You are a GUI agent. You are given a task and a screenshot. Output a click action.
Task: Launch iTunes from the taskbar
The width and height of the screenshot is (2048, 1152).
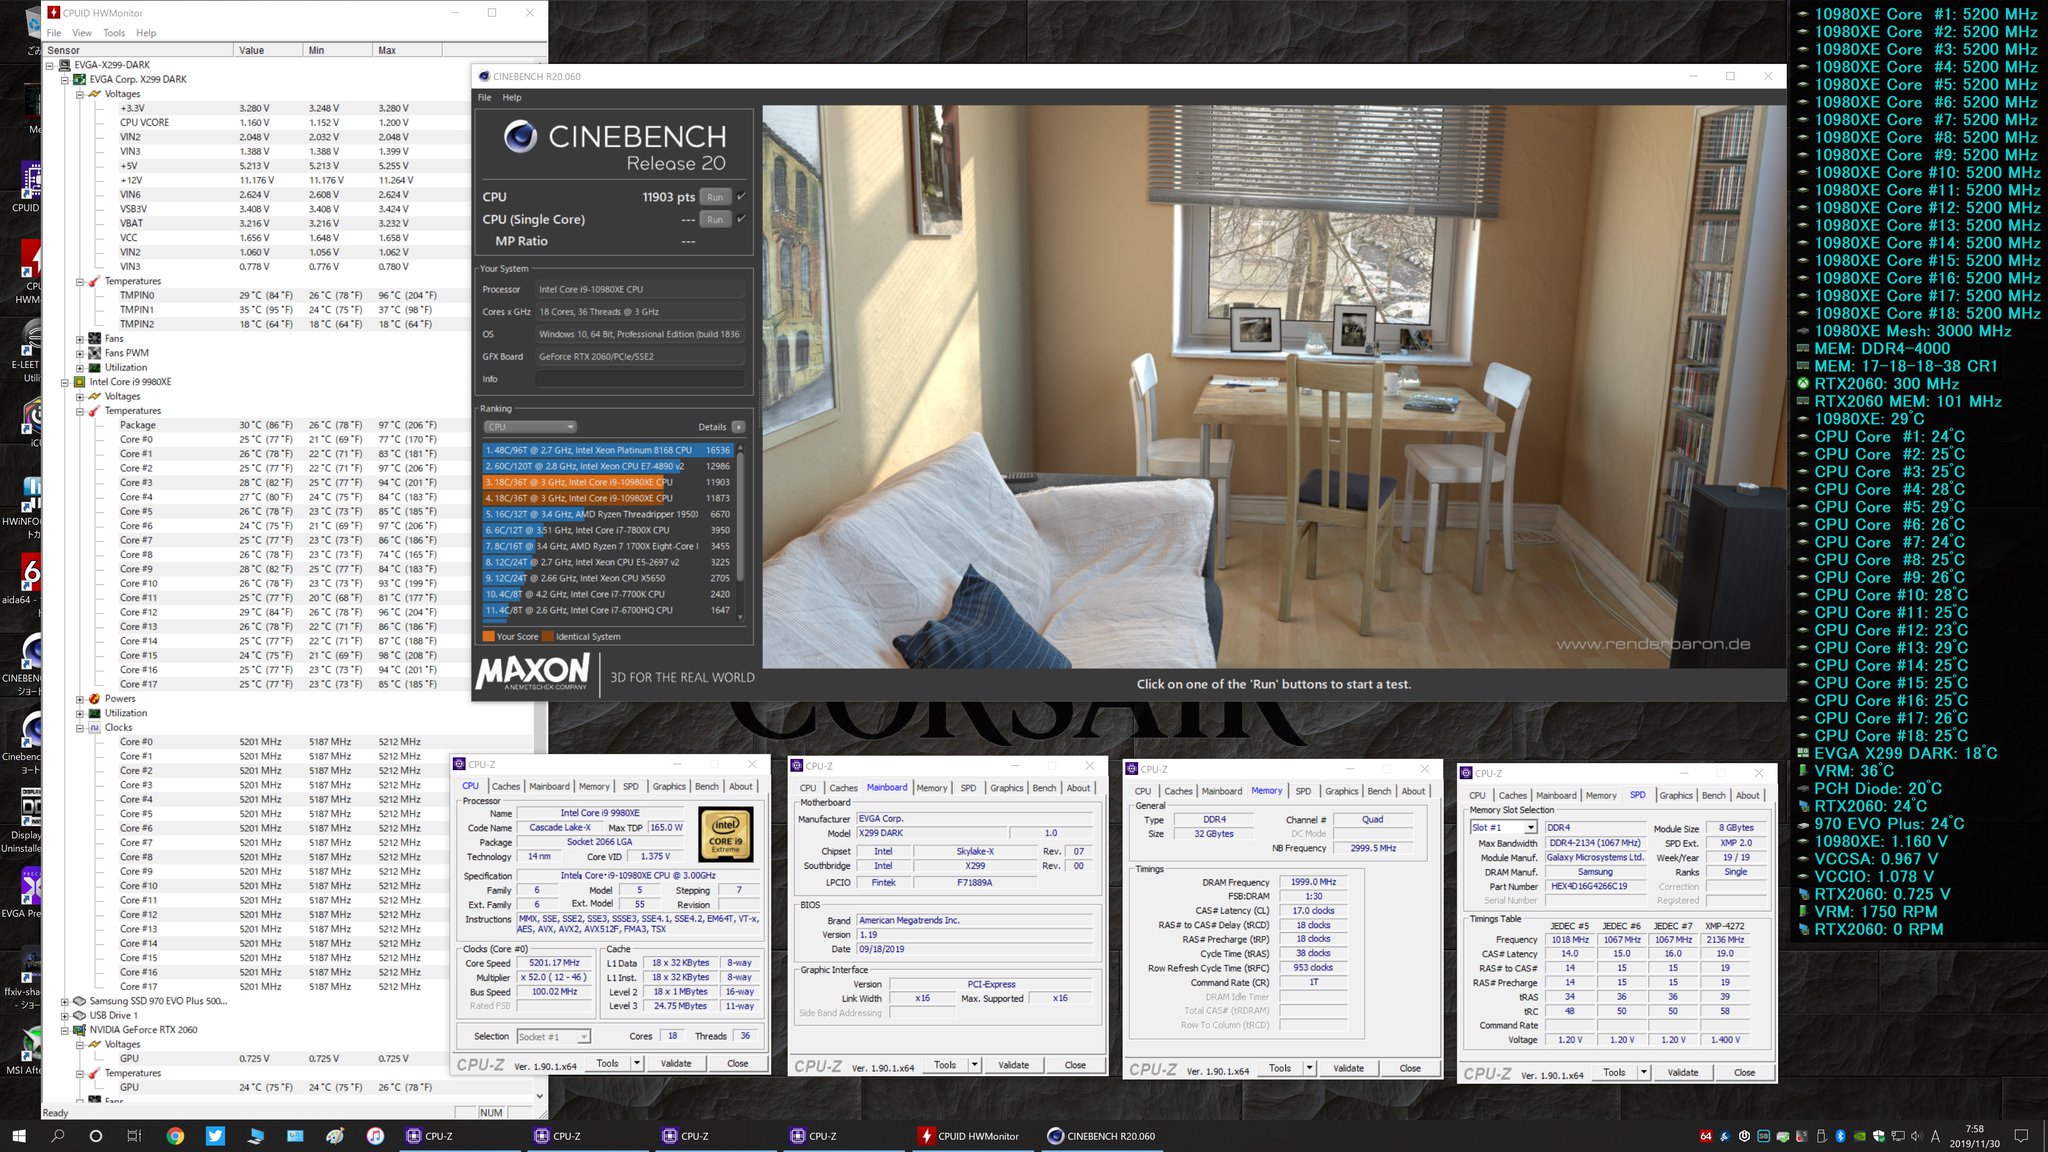[x=375, y=1136]
